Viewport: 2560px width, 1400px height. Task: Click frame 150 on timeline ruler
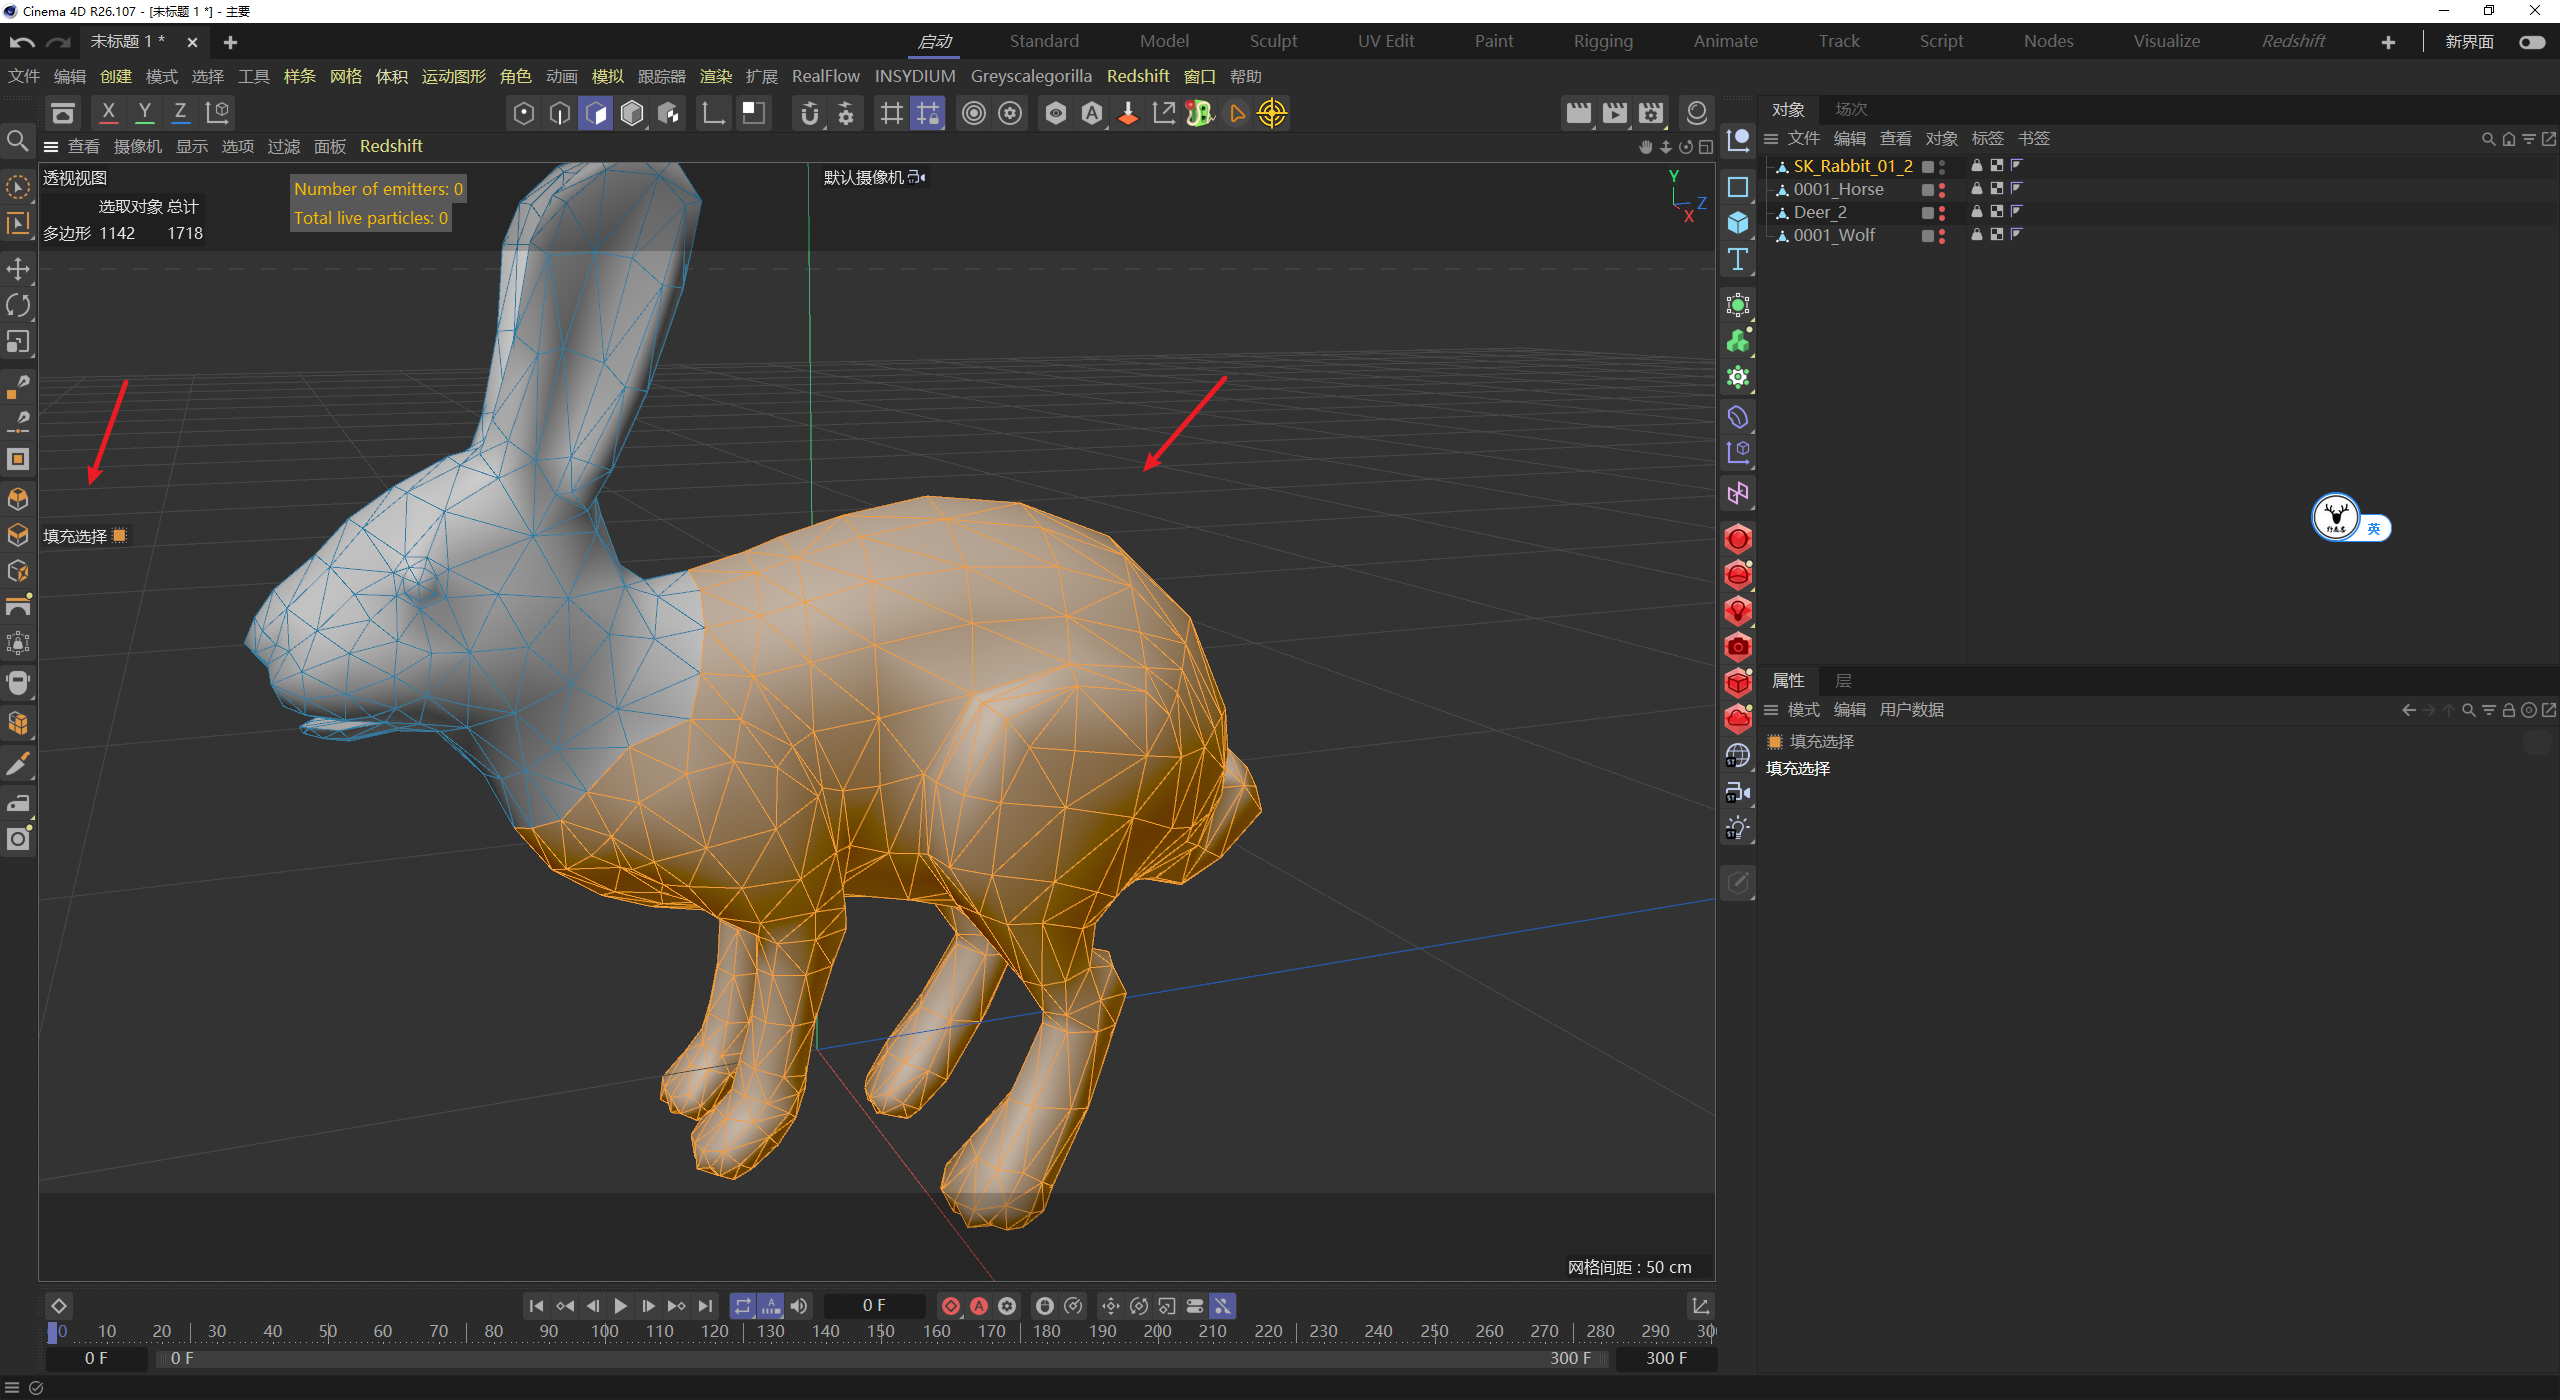tap(881, 1332)
